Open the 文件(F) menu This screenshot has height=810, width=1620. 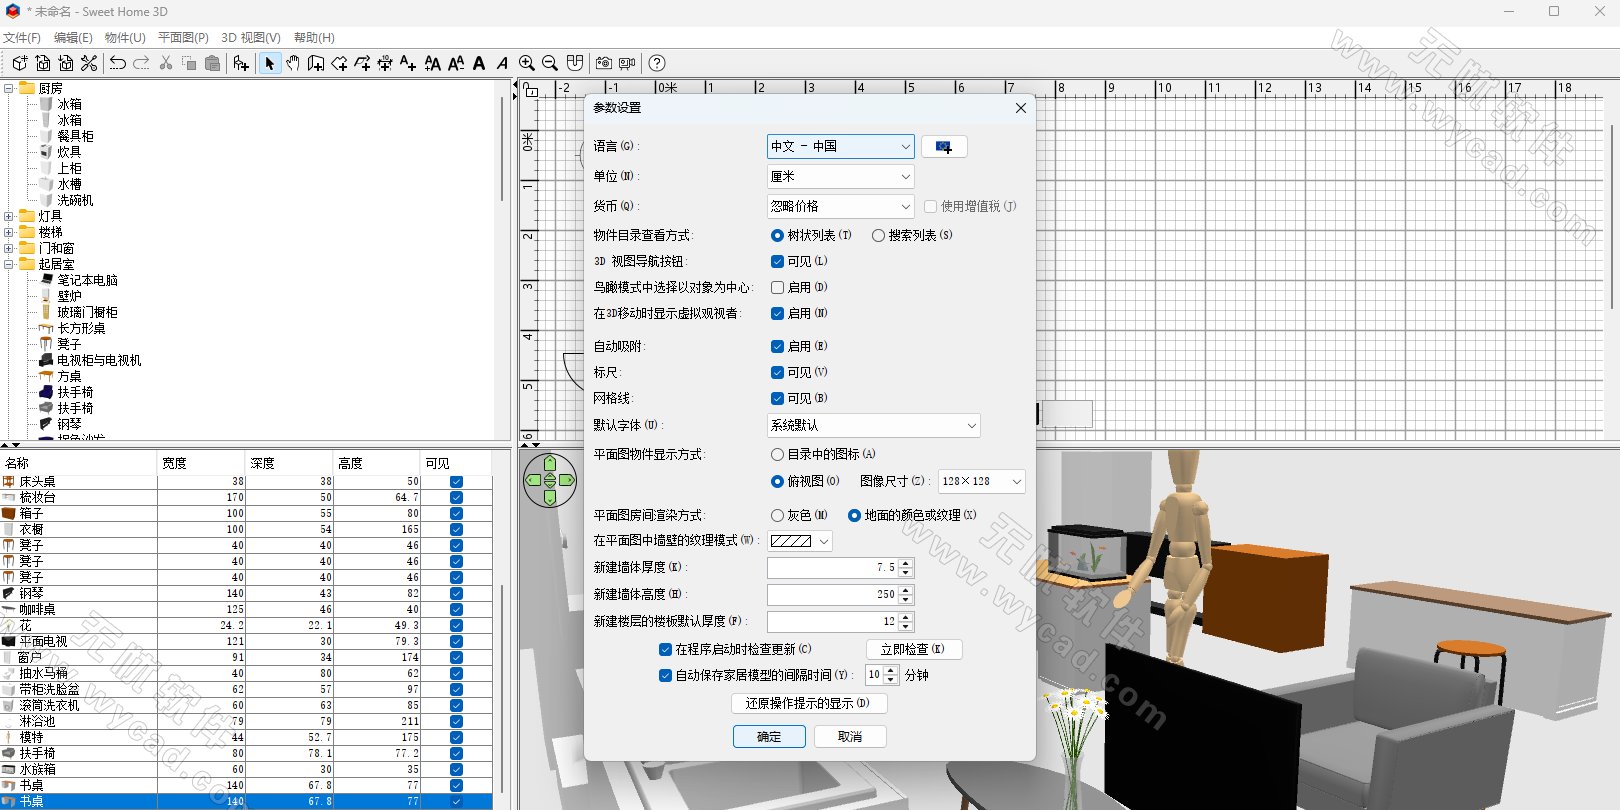click(21, 37)
